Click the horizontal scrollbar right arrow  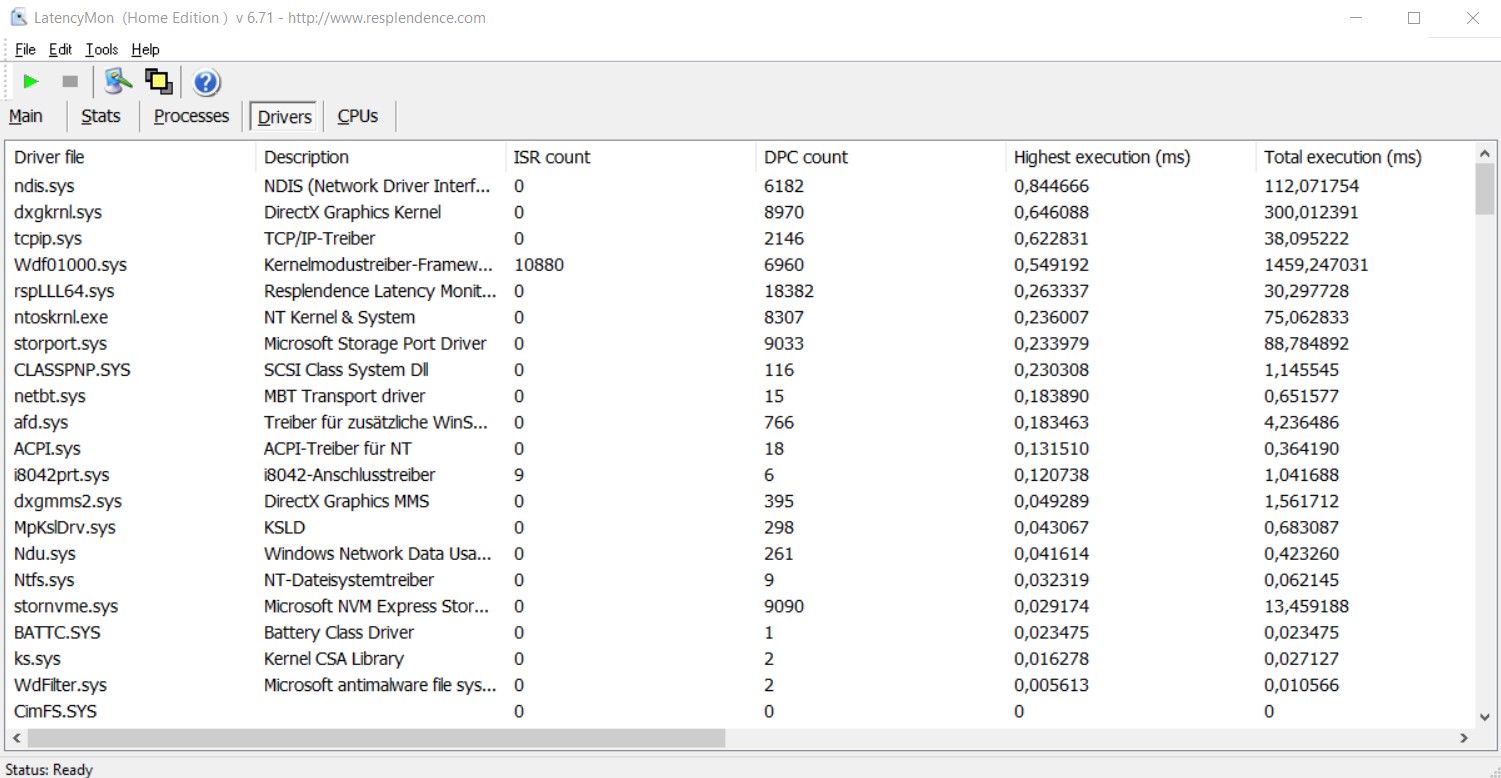(x=1464, y=738)
